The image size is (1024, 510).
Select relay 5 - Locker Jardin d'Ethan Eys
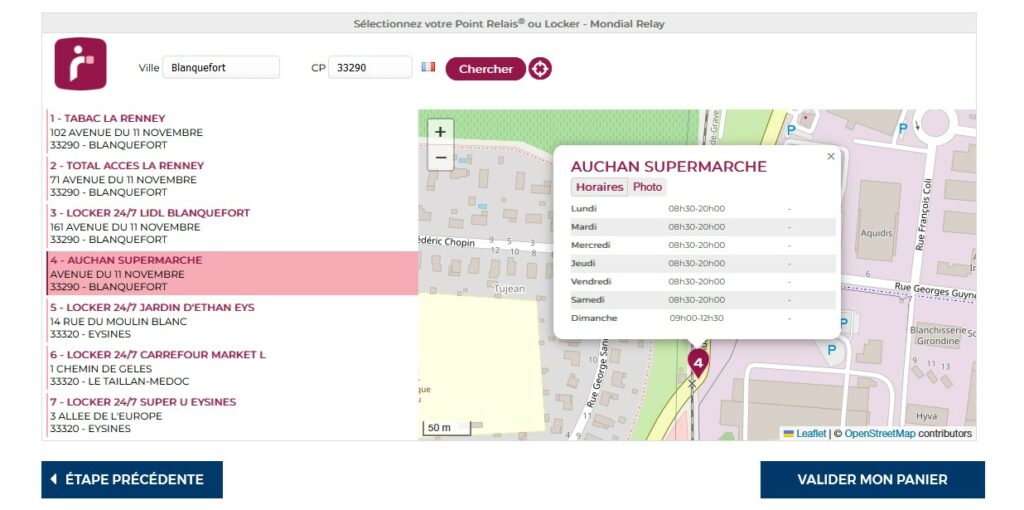tap(232, 321)
